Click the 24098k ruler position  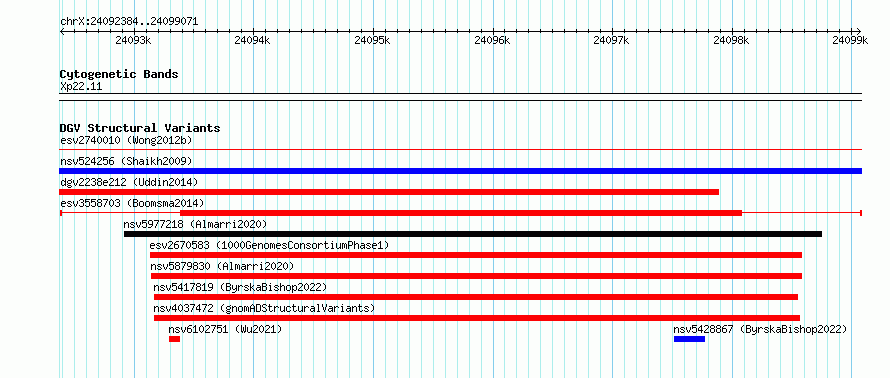[x=731, y=40]
